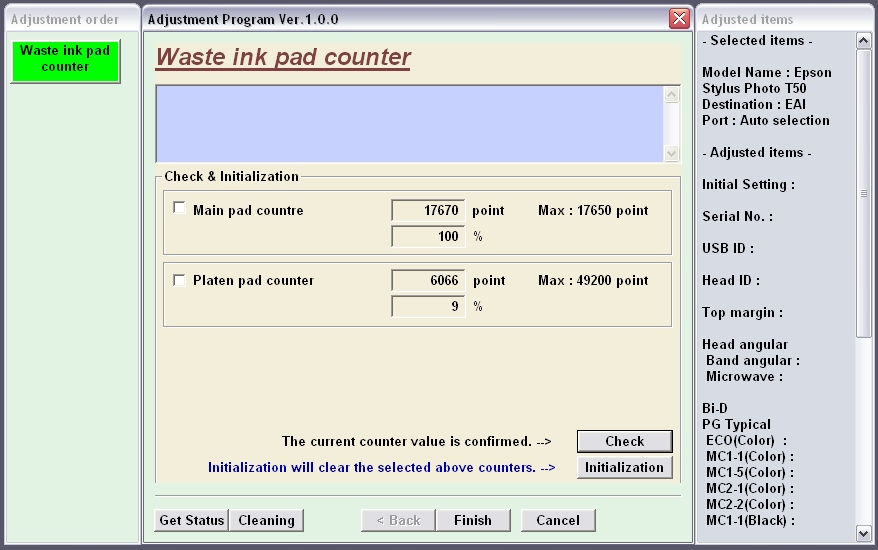Click 'Port : Auto selection' text
Viewport: 878px width, 550px height.
[765, 120]
